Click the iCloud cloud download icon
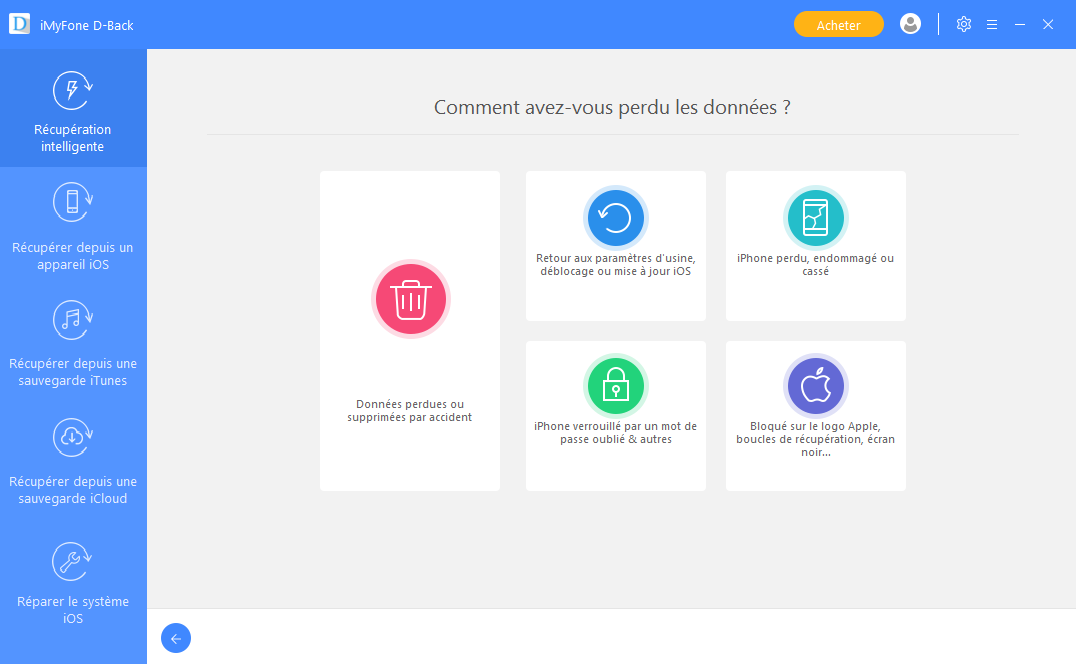Image resolution: width=1076 pixels, height=664 pixels. pos(73,438)
